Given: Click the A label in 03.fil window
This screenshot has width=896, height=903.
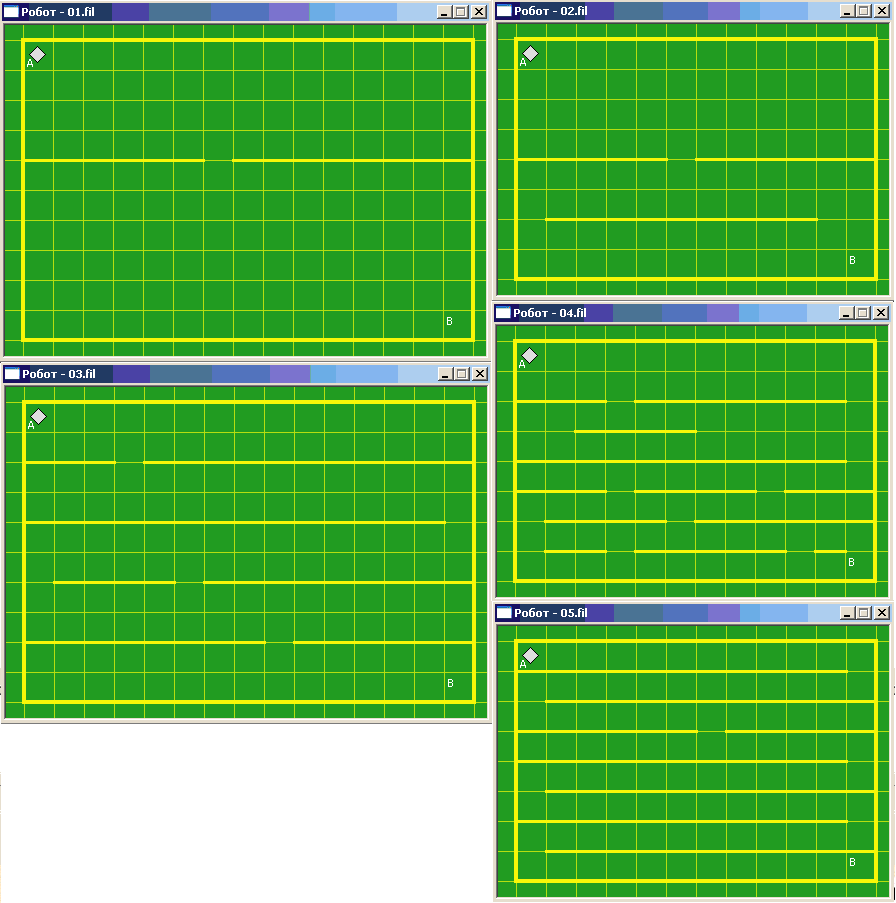Looking at the screenshot, I should (31, 426).
